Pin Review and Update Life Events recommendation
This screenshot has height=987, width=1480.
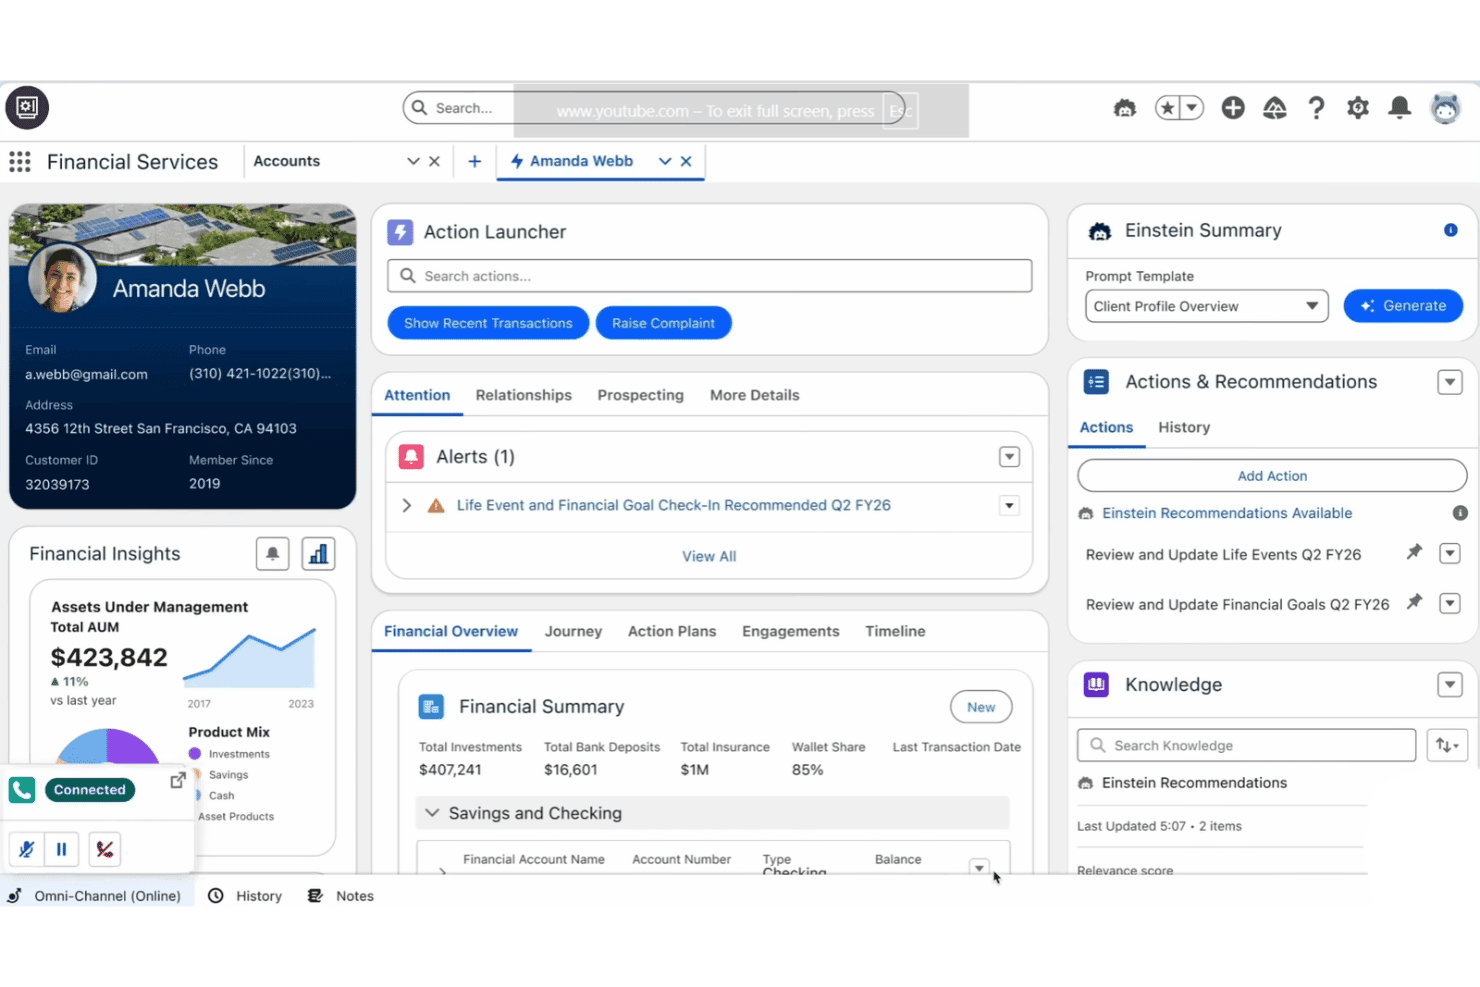tap(1414, 552)
